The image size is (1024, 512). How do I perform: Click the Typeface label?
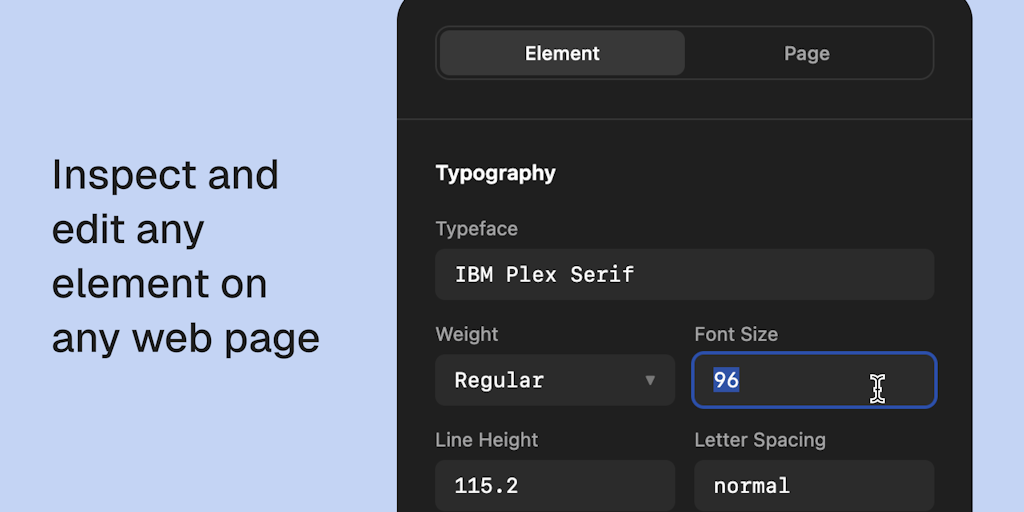[477, 229]
